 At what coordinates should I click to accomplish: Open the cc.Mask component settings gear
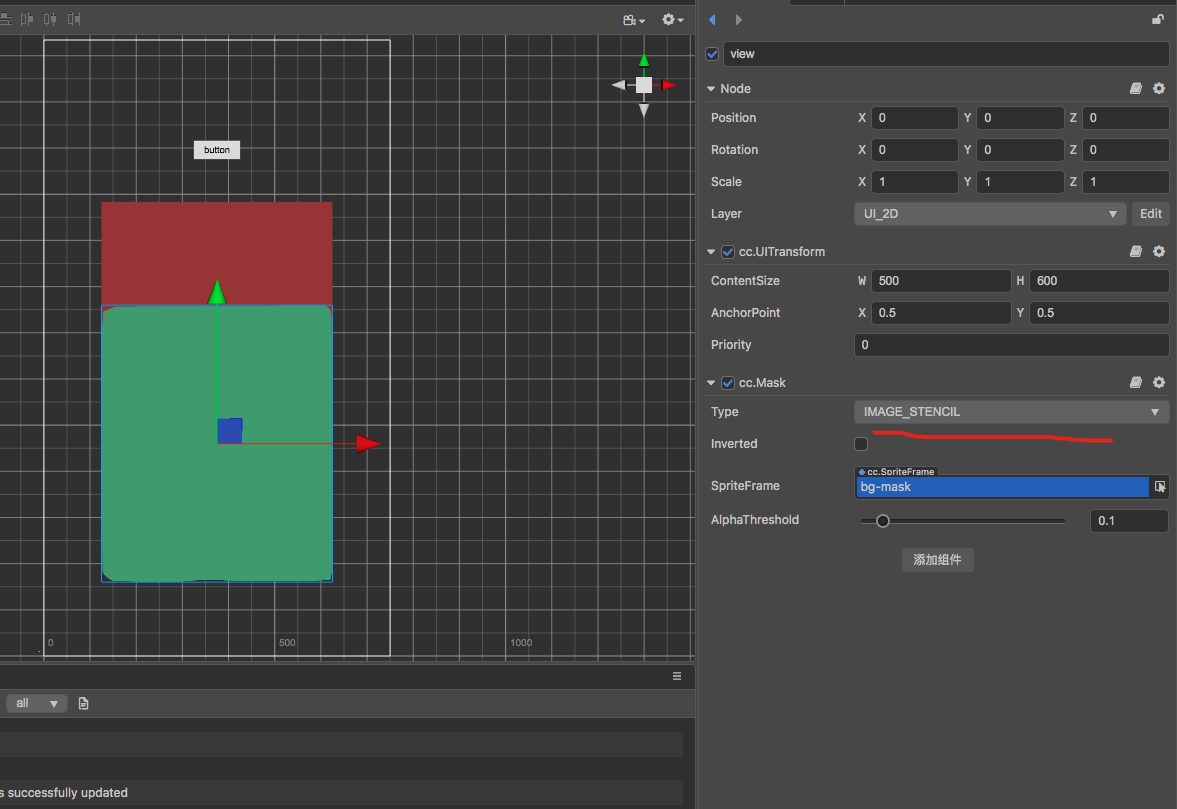(x=1159, y=382)
